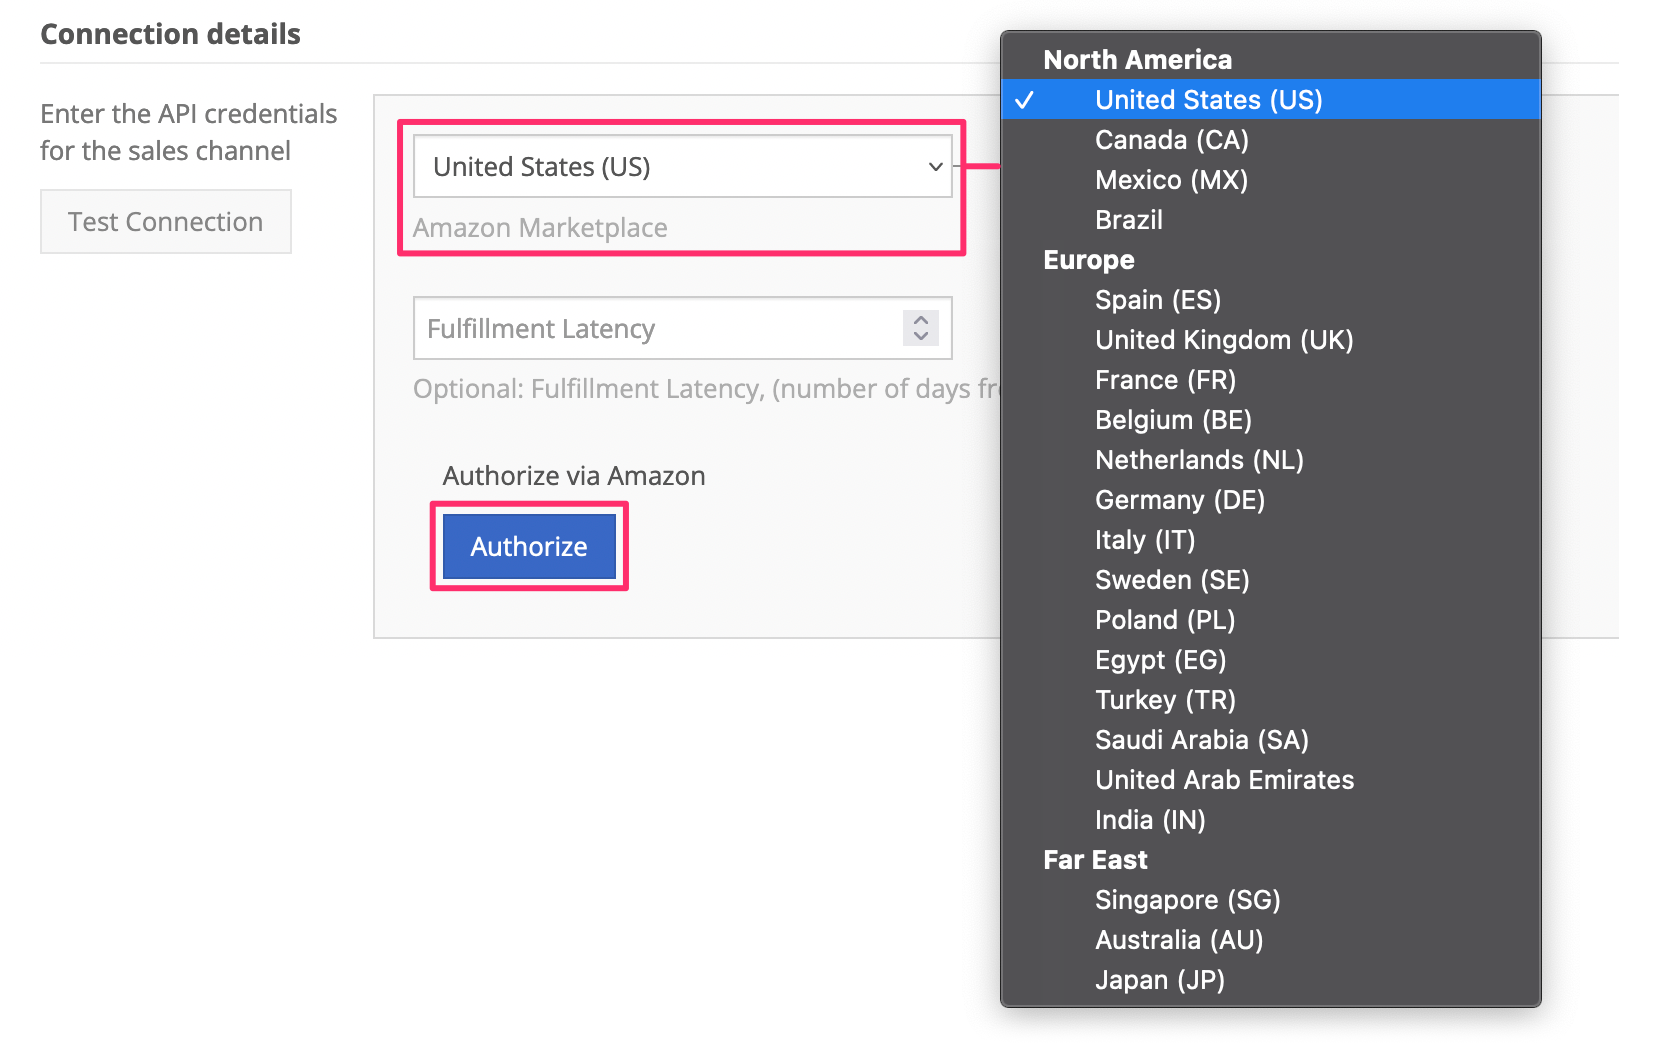Pick United Kingdom (UK) option
The height and width of the screenshot is (1046, 1660).
point(1271,339)
